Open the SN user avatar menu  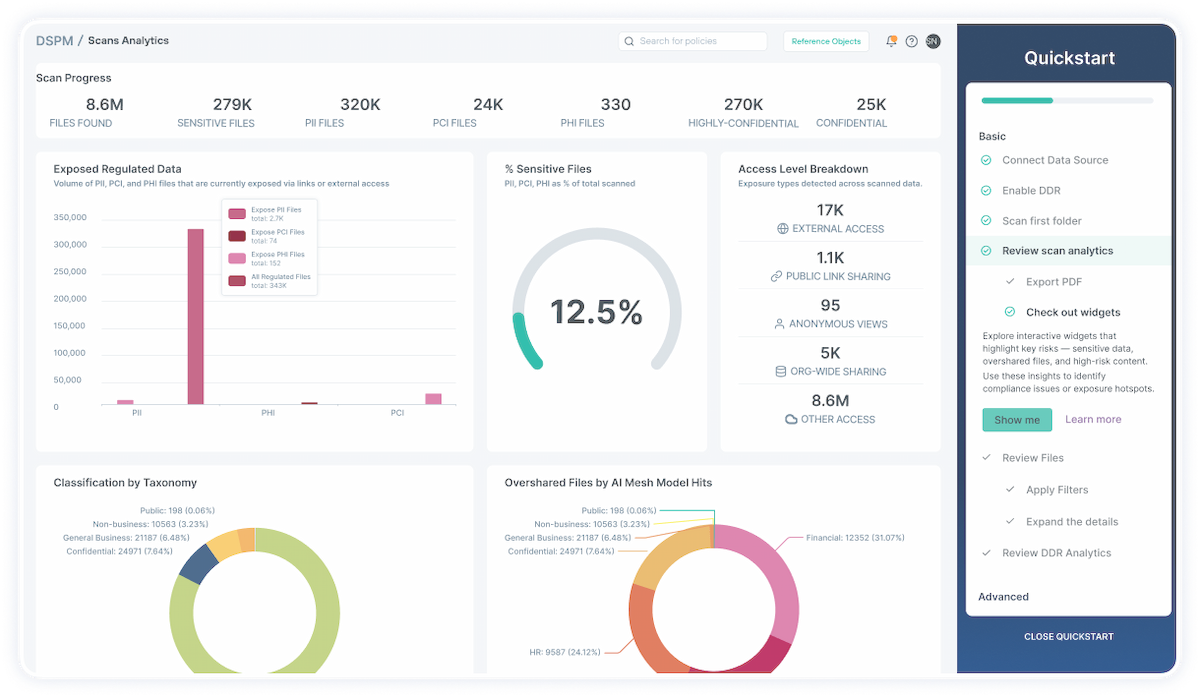tap(931, 40)
